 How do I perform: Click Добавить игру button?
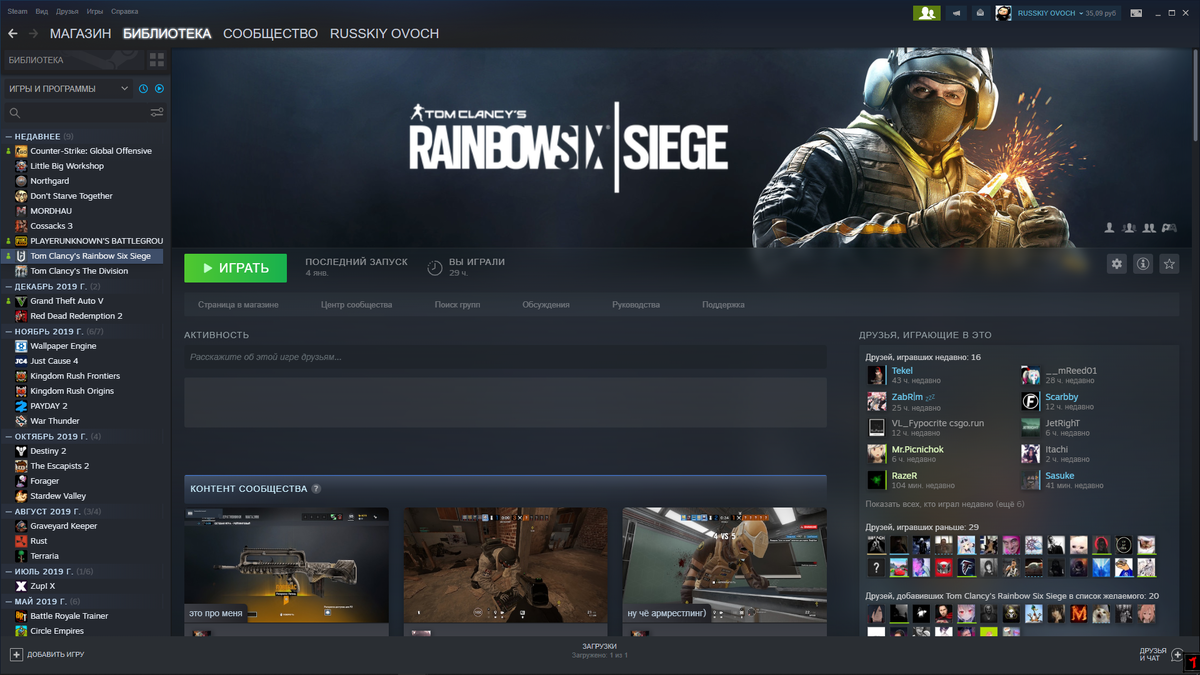pos(47,654)
